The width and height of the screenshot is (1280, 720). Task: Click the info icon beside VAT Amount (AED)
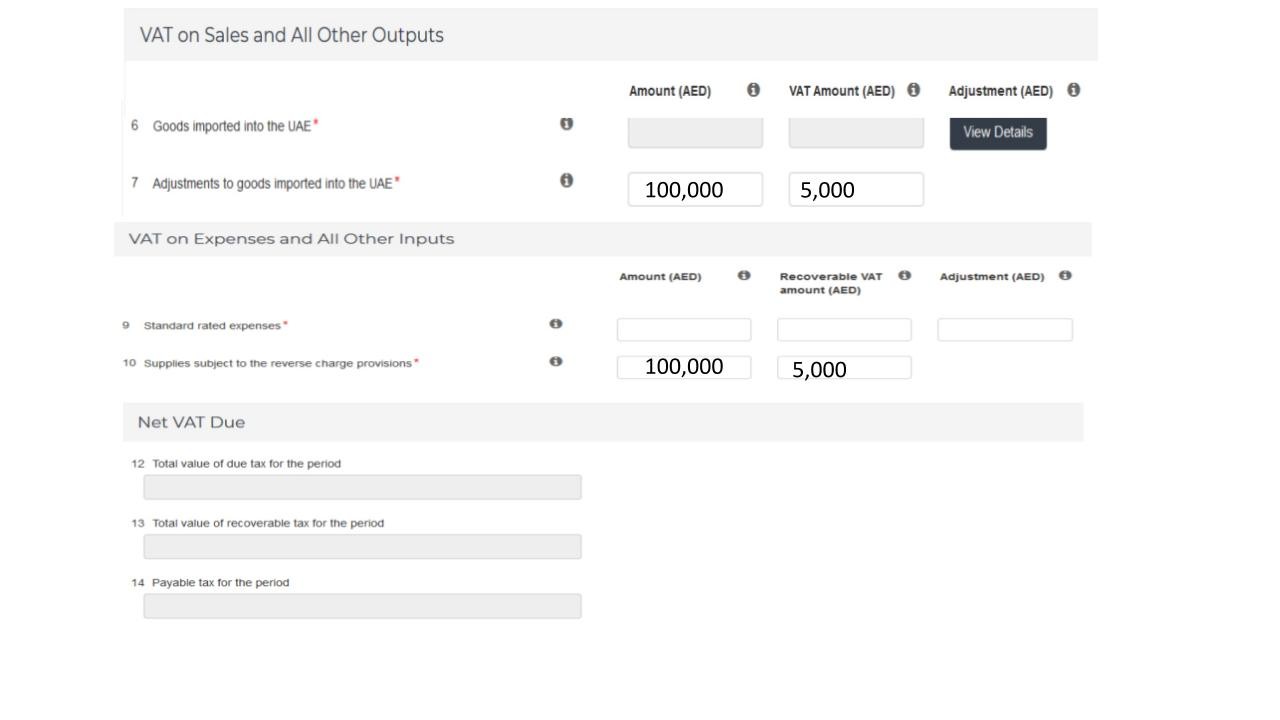pyautogui.click(x=914, y=90)
